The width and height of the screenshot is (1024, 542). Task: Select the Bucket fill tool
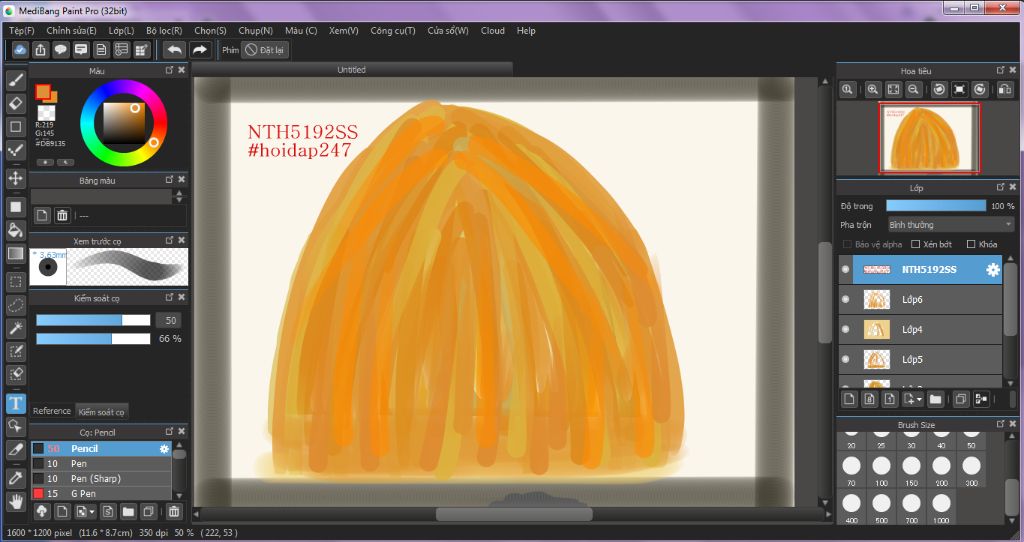(16, 230)
